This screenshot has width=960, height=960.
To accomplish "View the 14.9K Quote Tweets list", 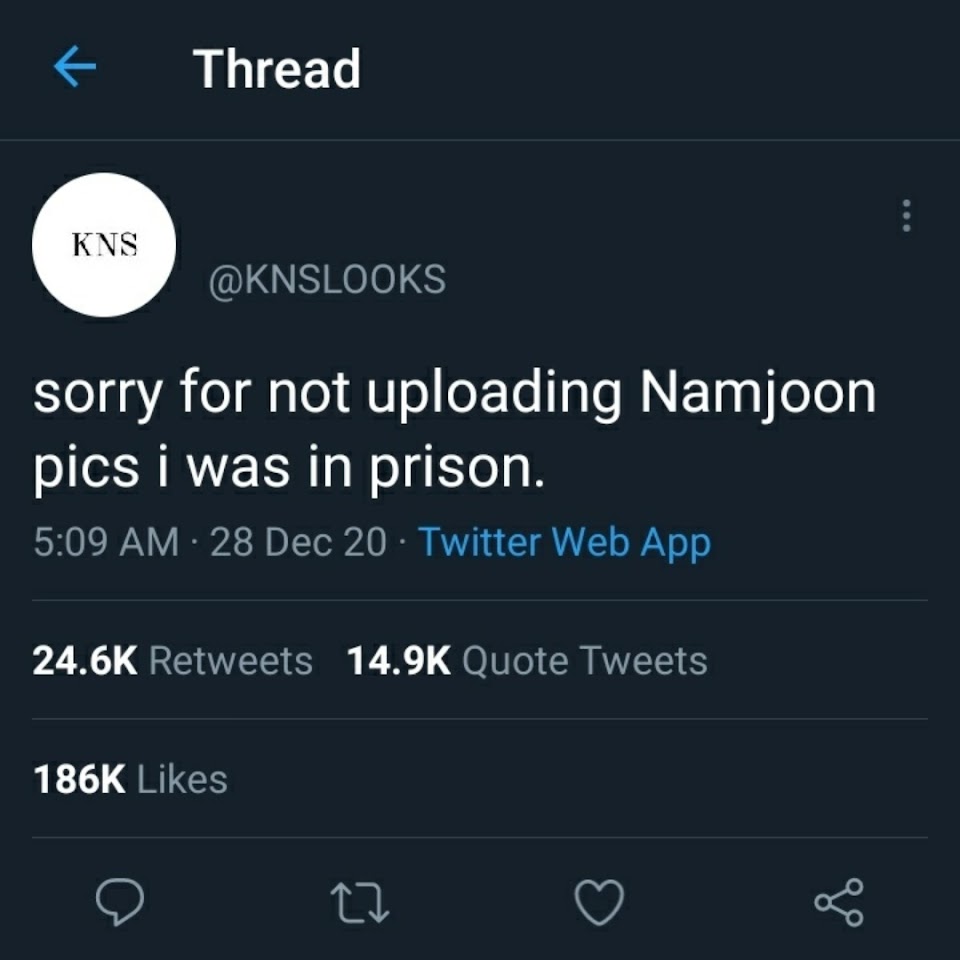I will (527, 661).
